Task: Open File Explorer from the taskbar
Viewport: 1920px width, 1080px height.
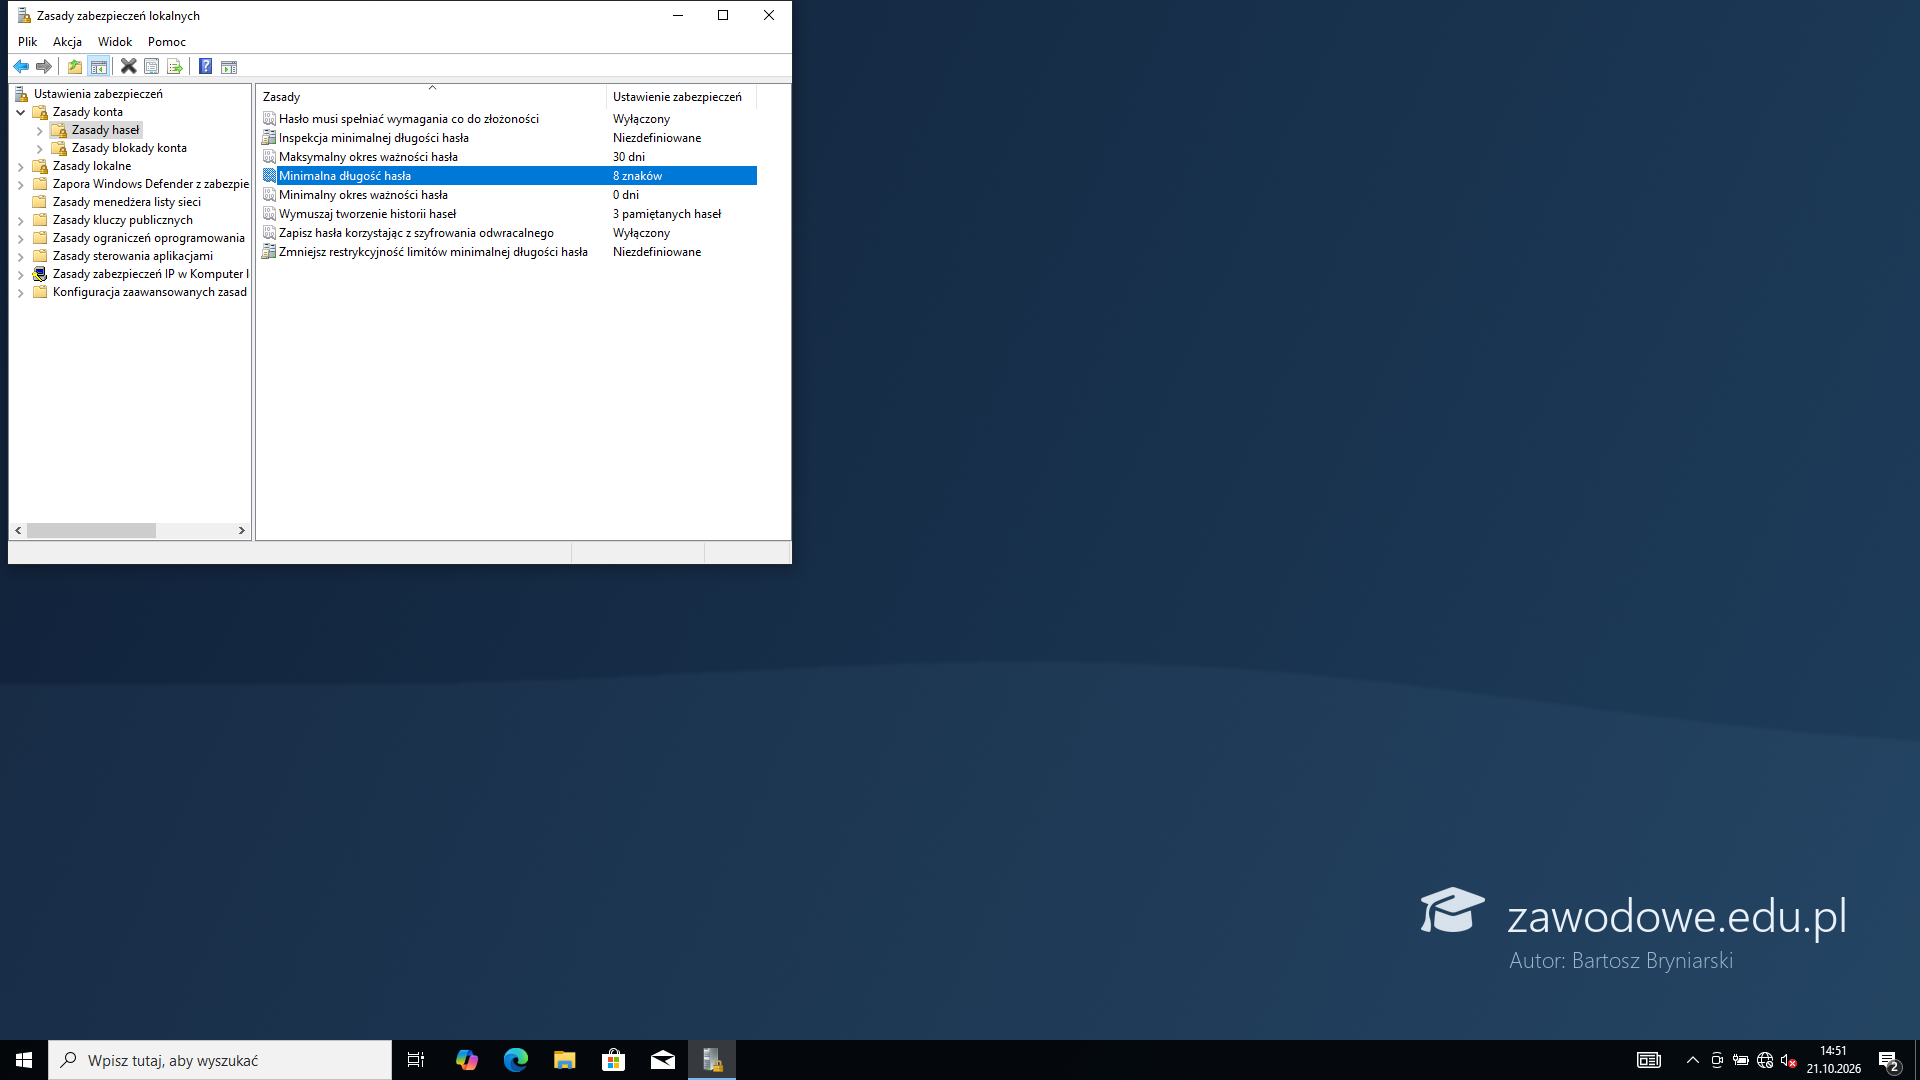Action: click(x=565, y=1060)
